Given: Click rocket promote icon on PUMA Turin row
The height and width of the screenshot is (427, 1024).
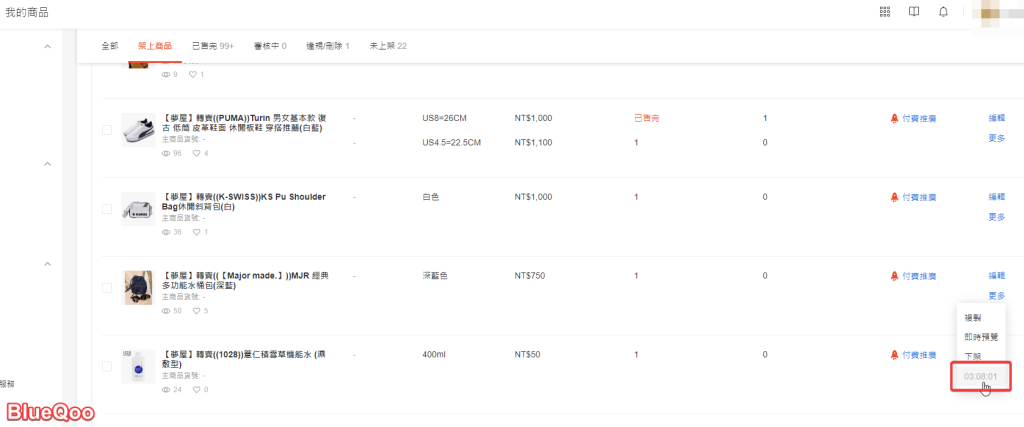Looking at the screenshot, I should coord(894,118).
